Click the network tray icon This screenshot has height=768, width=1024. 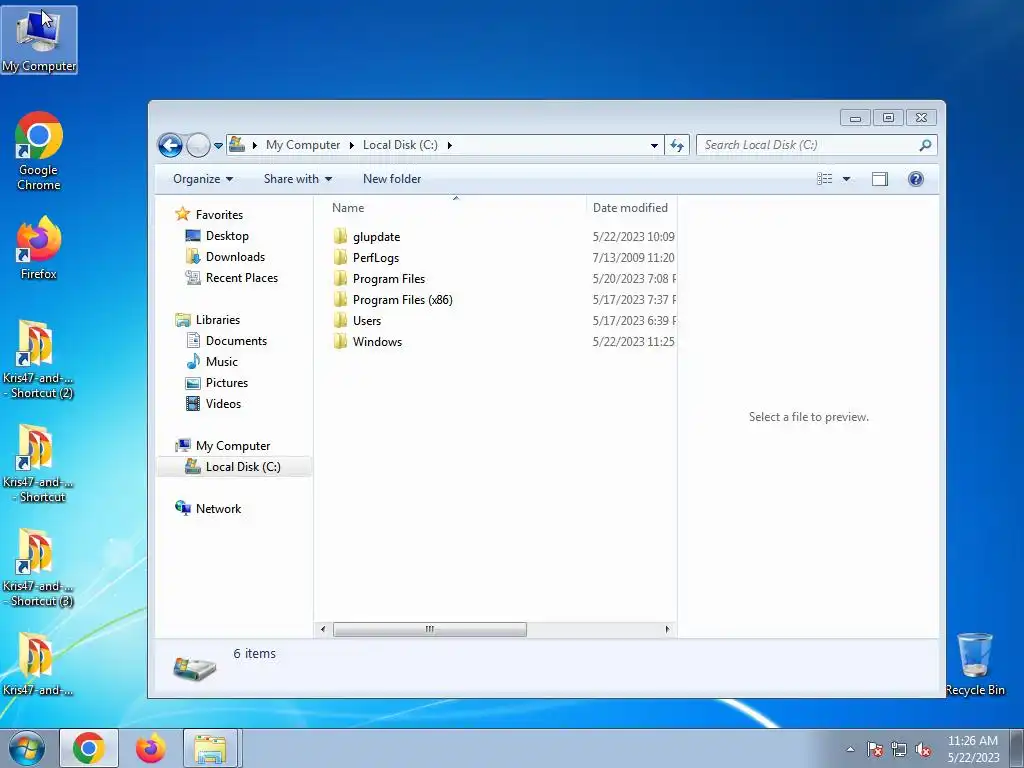(x=899, y=750)
